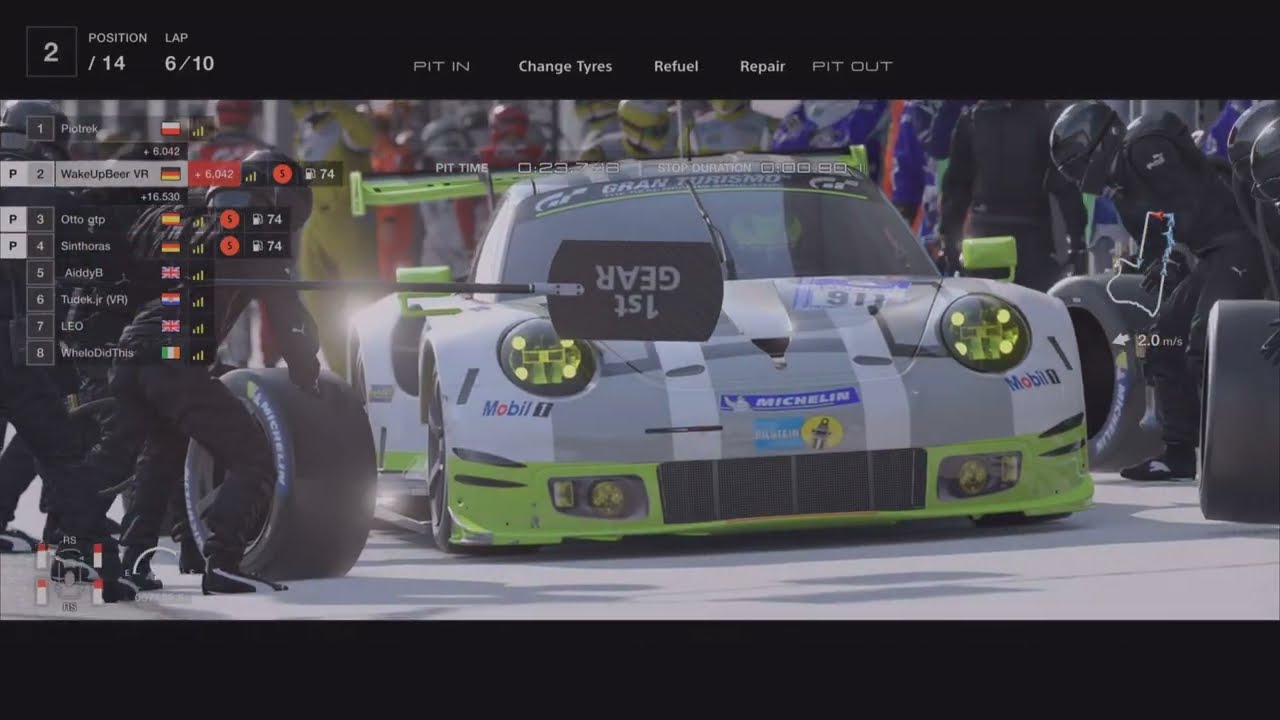Click WheloDidThis' Irish flag icon

click(170, 354)
